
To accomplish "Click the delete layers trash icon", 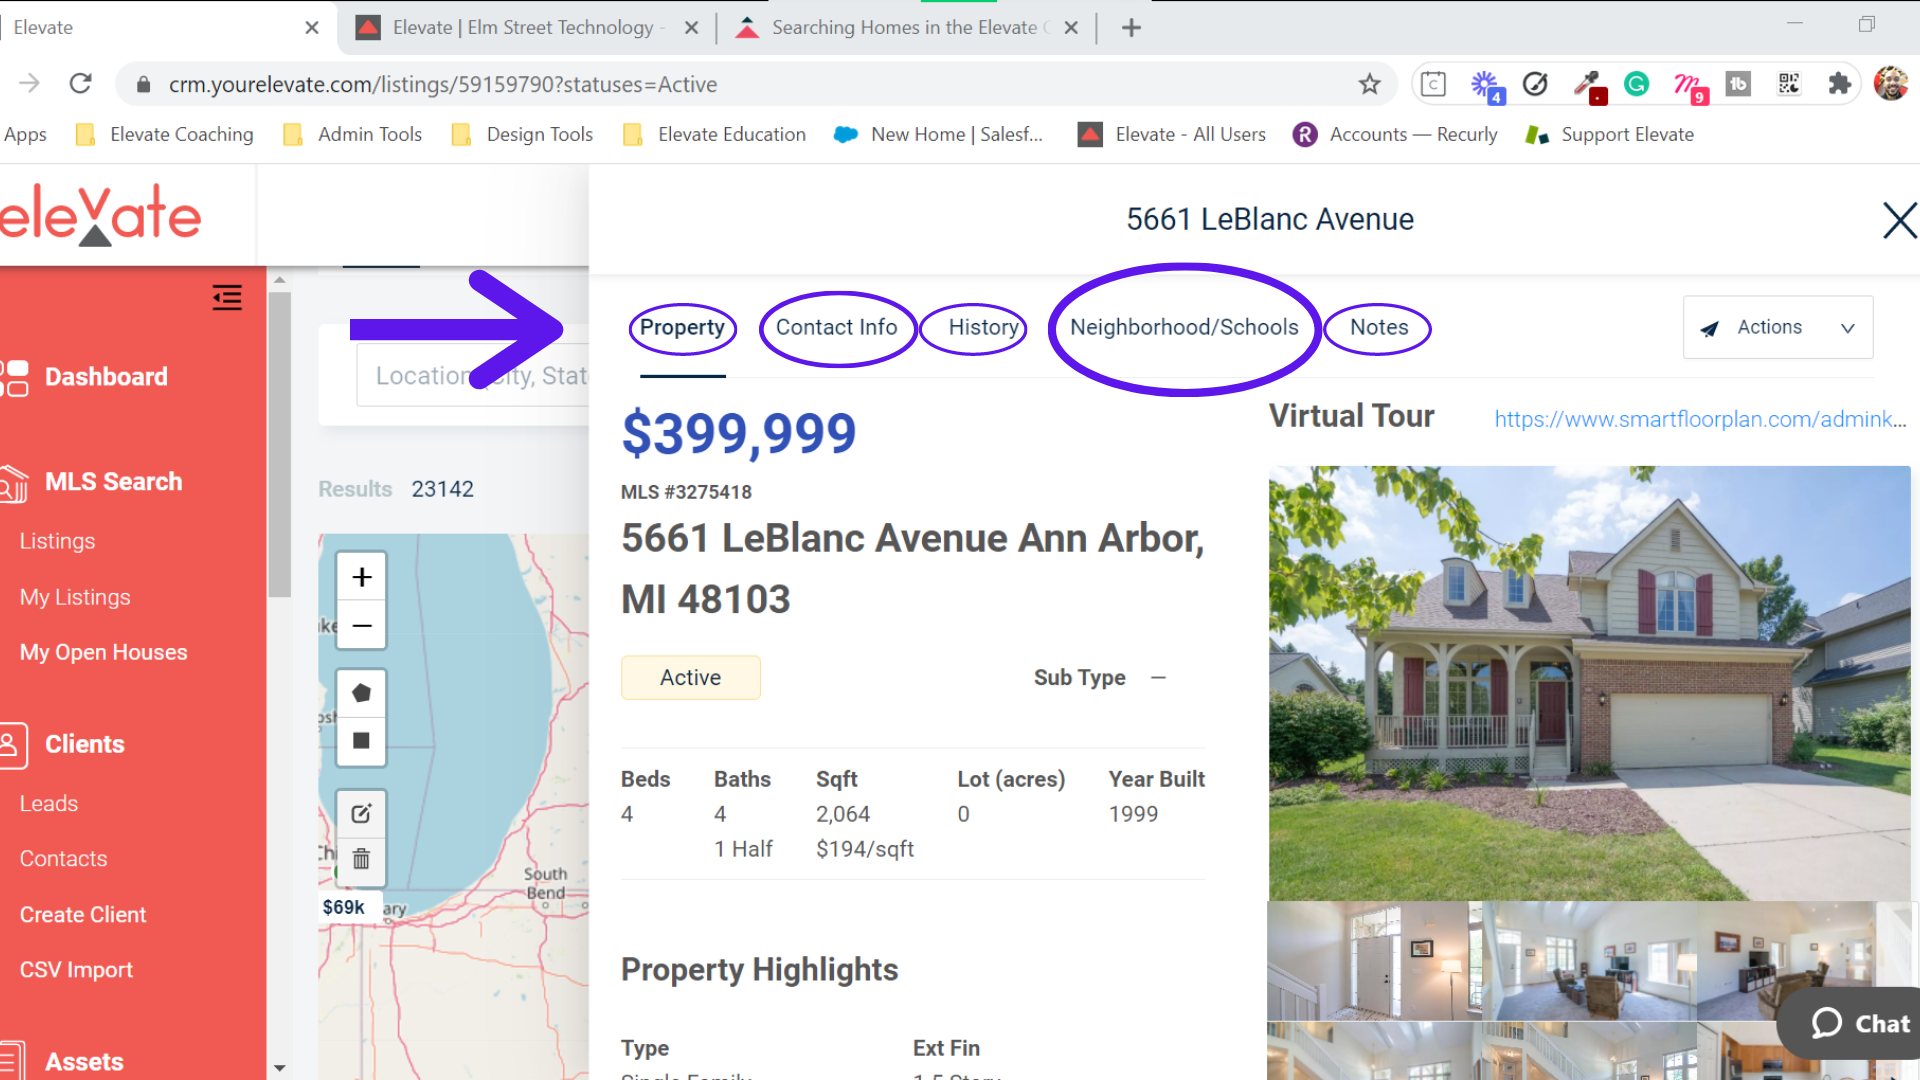I will point(362,859).
